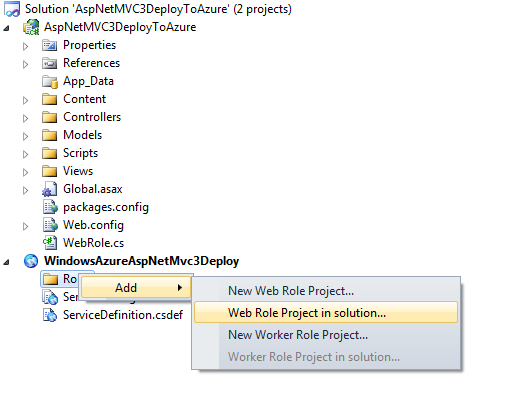Screen dimensions: 509x407
Task: Click the AspNetMVC3DeployToAzure project icon
Action: 31,27
